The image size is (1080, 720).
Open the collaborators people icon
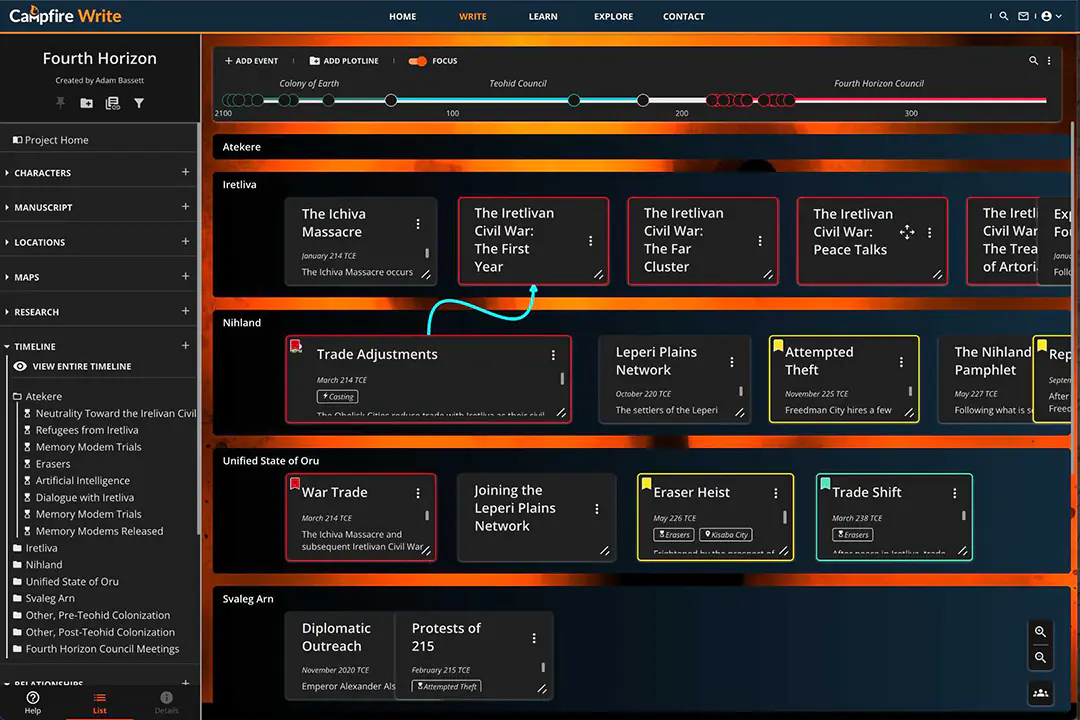pos(1041,693)
